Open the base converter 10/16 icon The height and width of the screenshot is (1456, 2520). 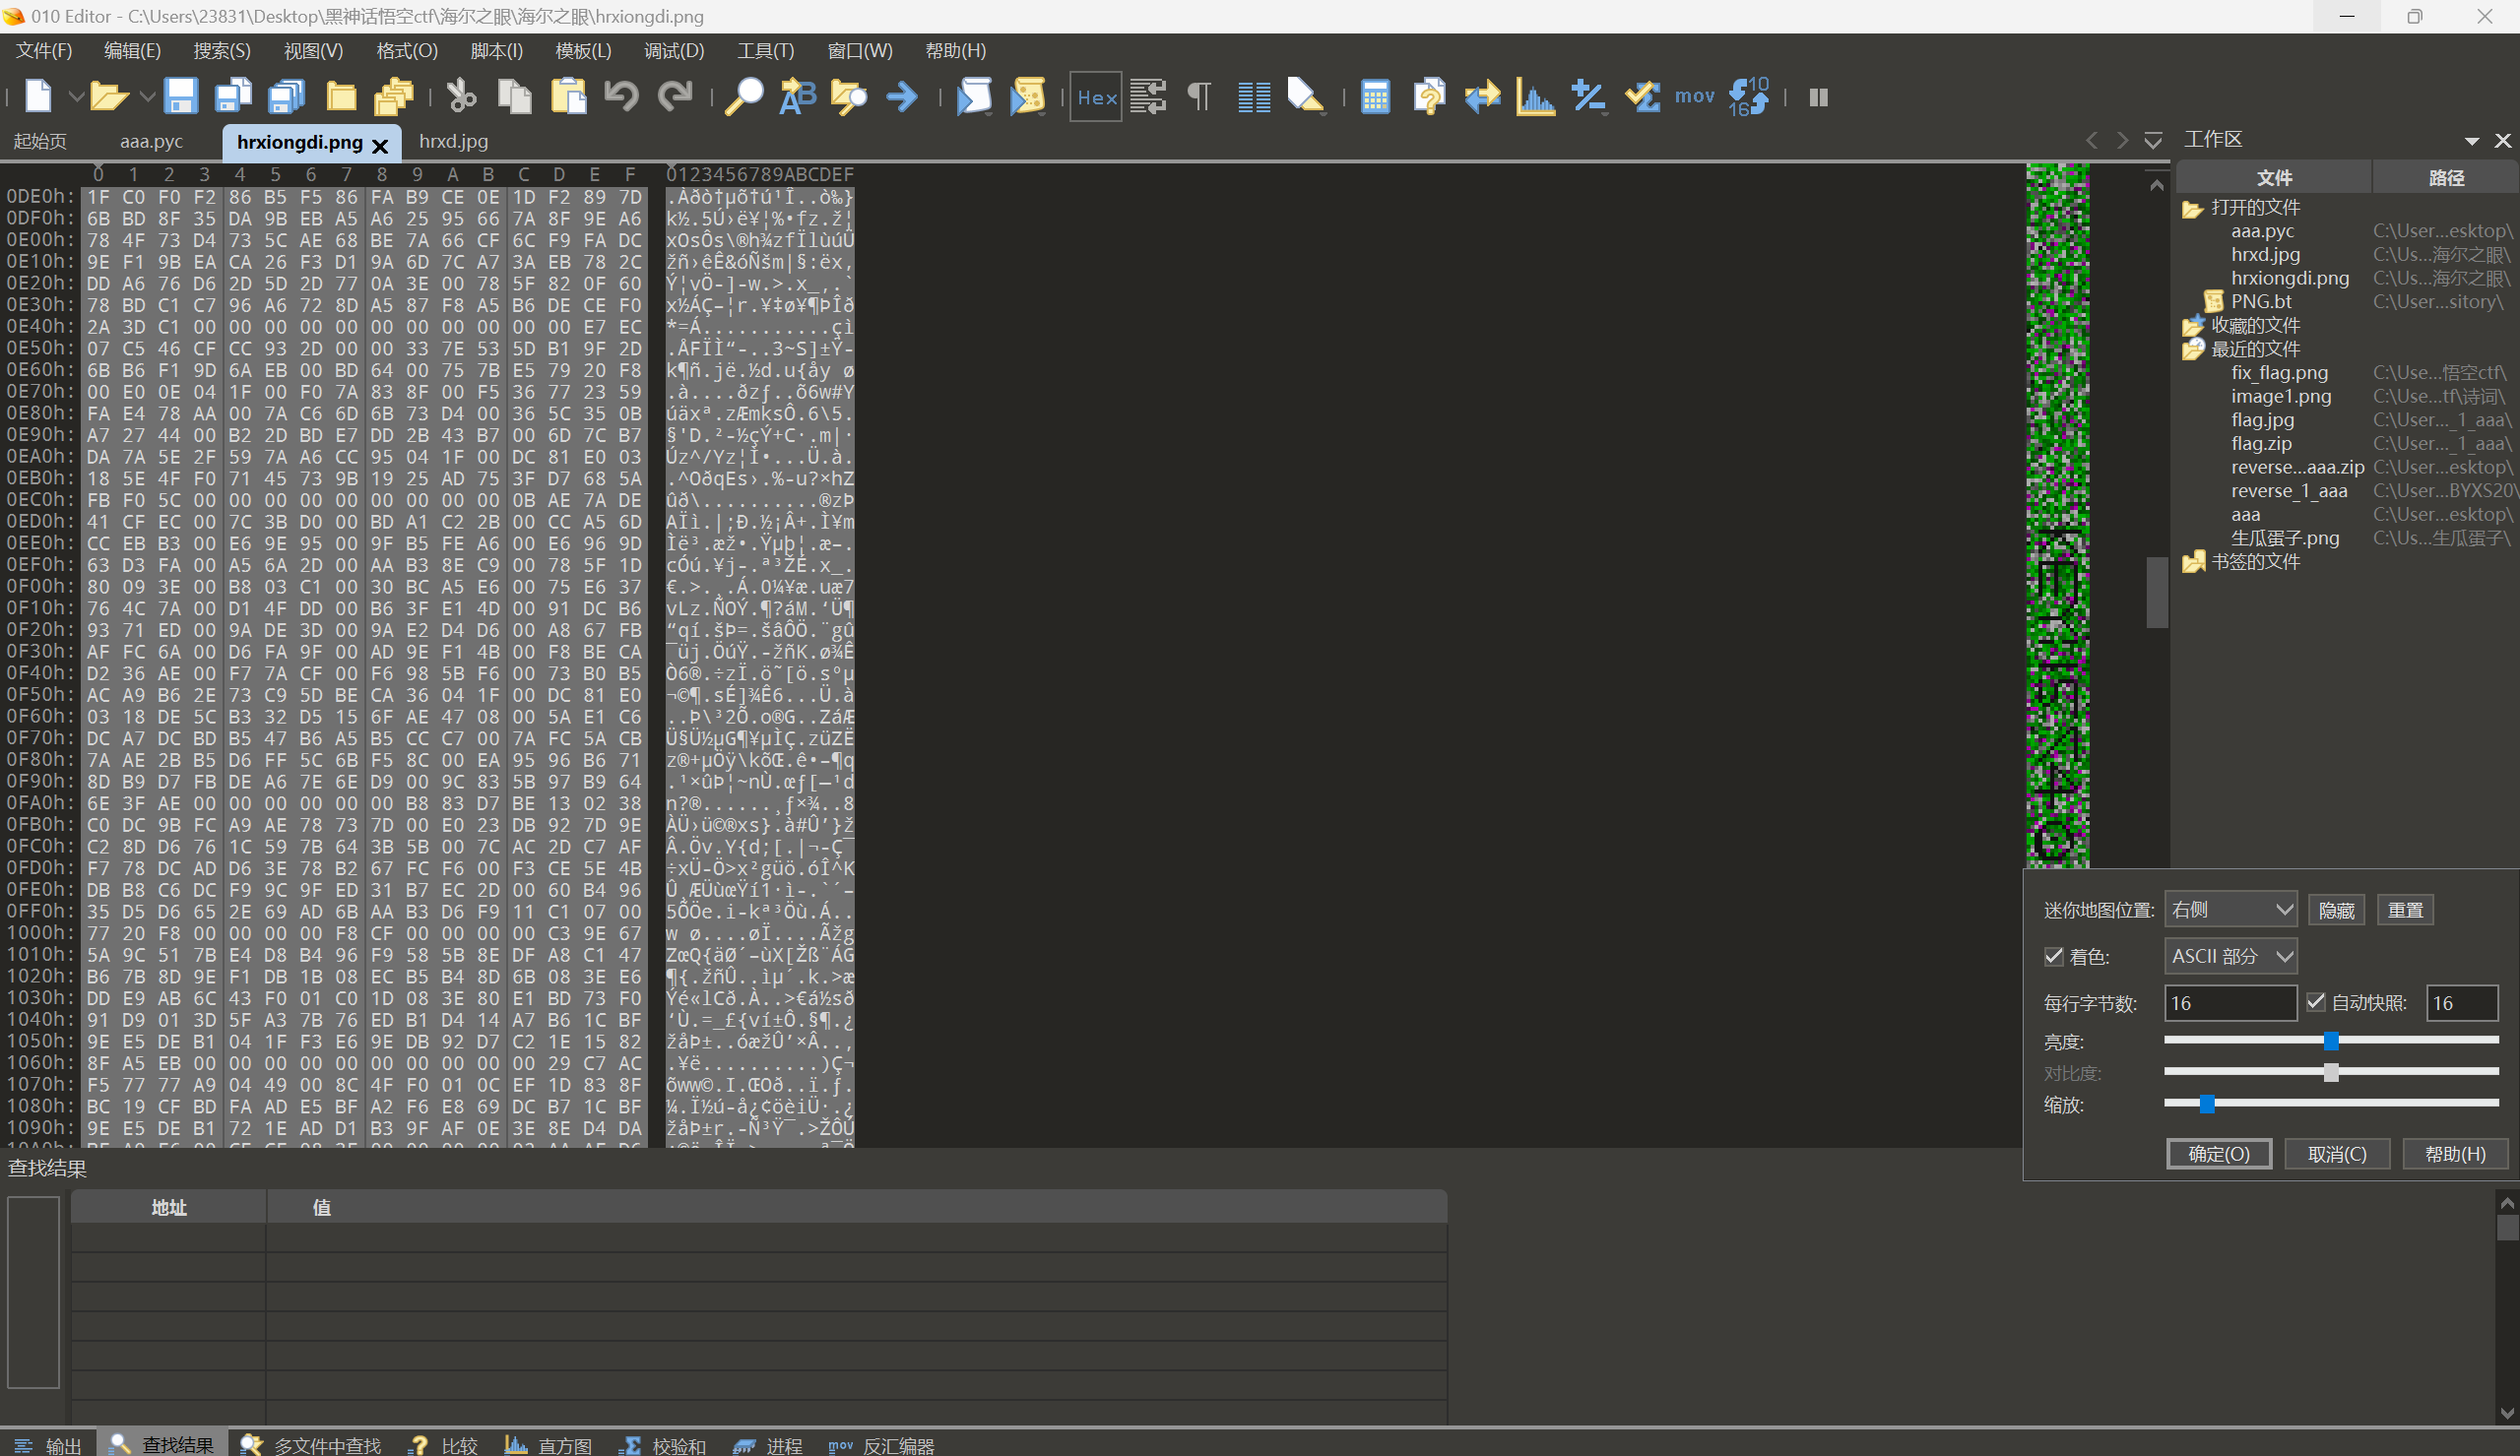(1749, 97)
